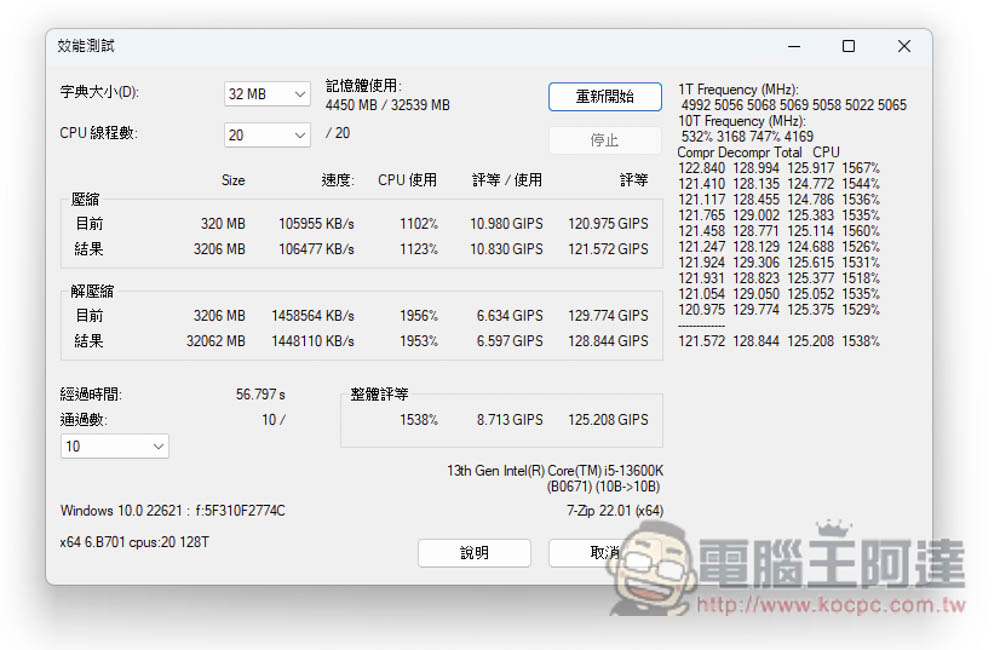This screenshot has height=650, width=1000.
Task: Select the 125.208 GIPS overall rating value
Action: click(608, 420)
